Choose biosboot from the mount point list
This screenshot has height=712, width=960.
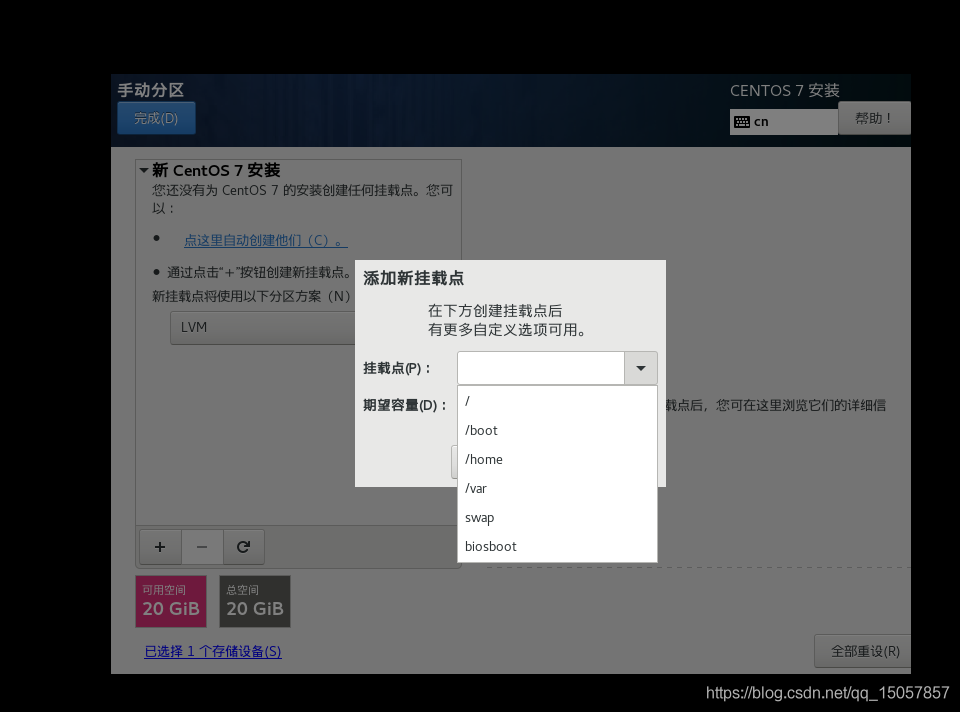557,546
